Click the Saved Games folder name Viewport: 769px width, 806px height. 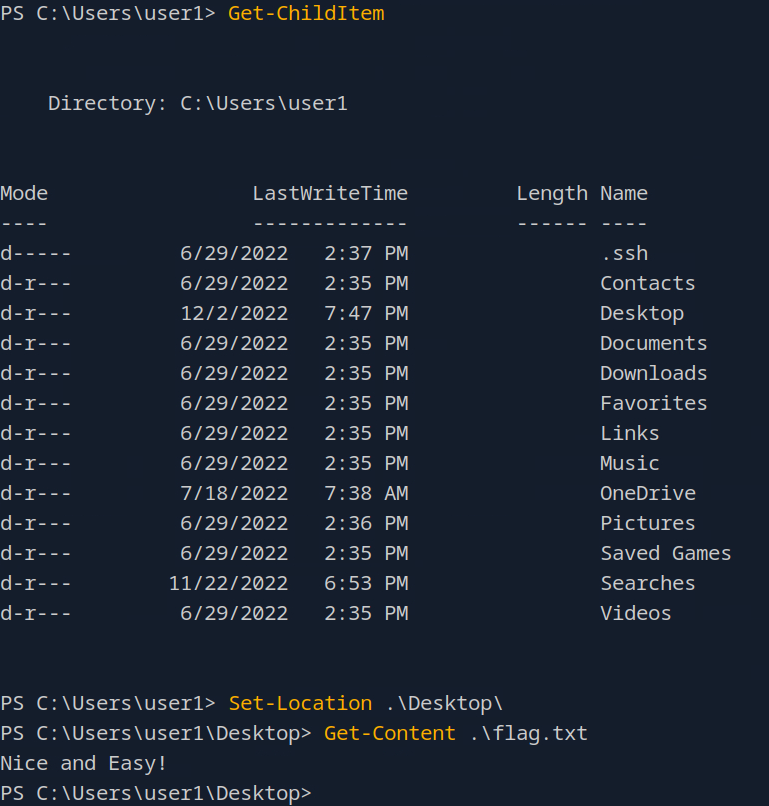pyautogui.click(x=665, y=554)
